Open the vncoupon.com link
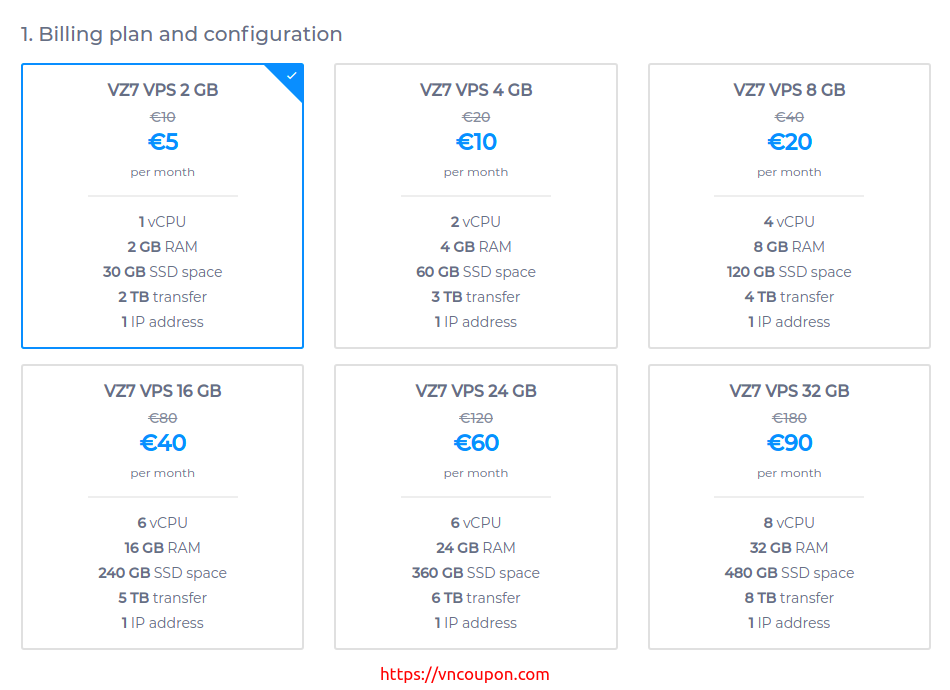The height and width of the screenshot is (690, 950). coord(465,674)
